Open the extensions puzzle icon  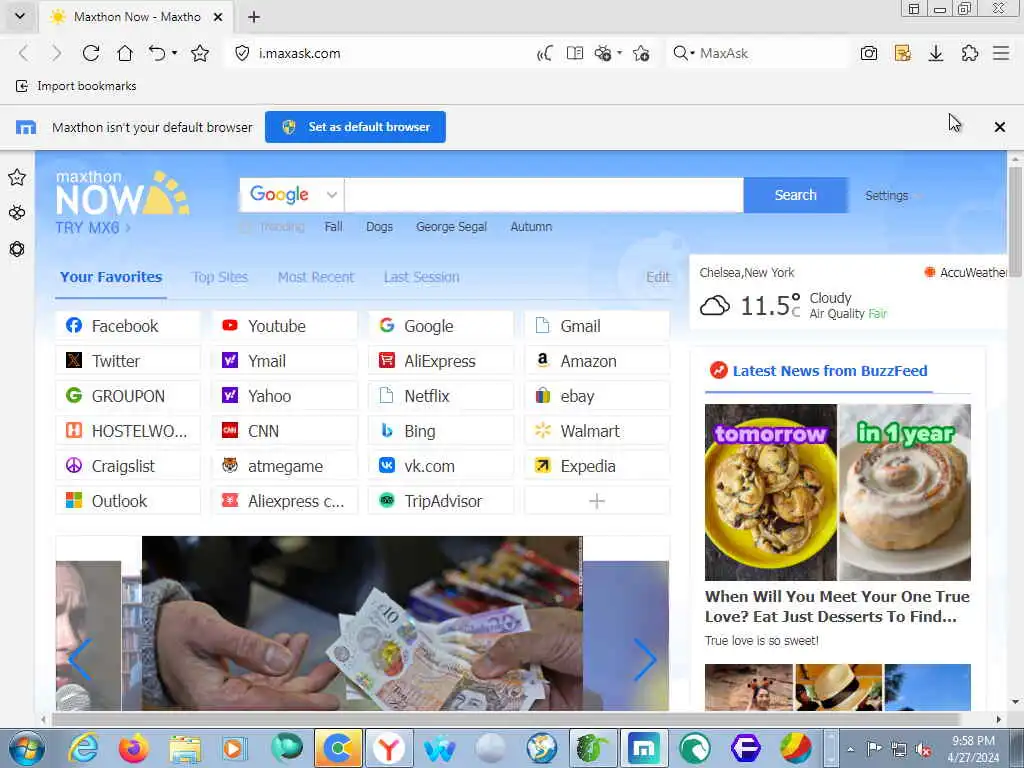pos(970,53)
